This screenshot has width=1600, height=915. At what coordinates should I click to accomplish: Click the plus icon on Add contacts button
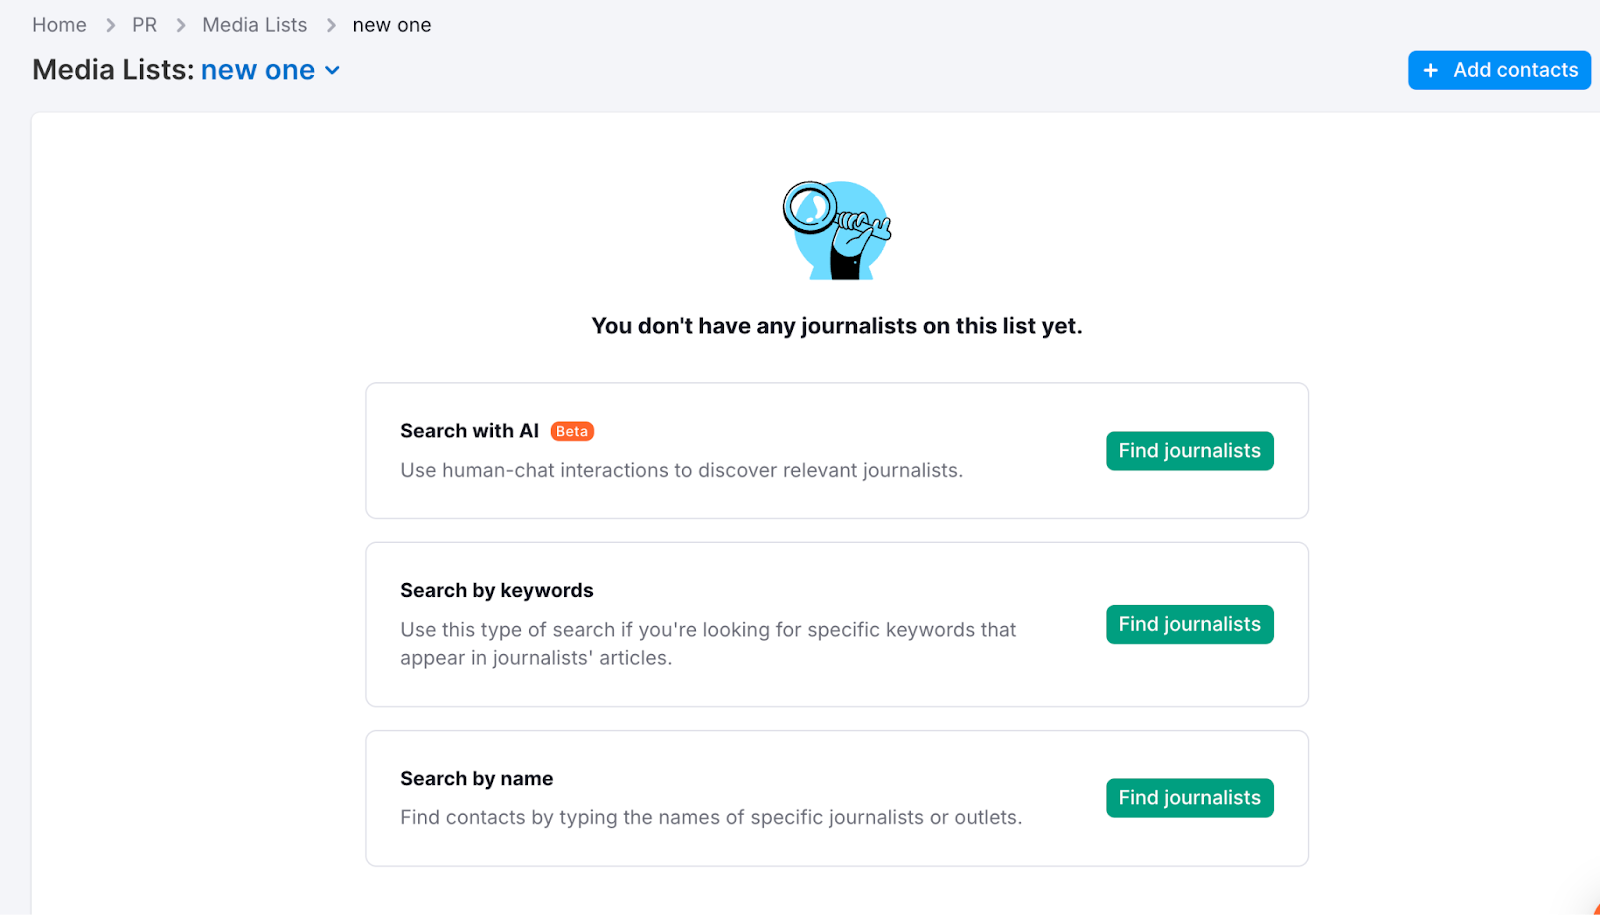[x=1432, y=70]
